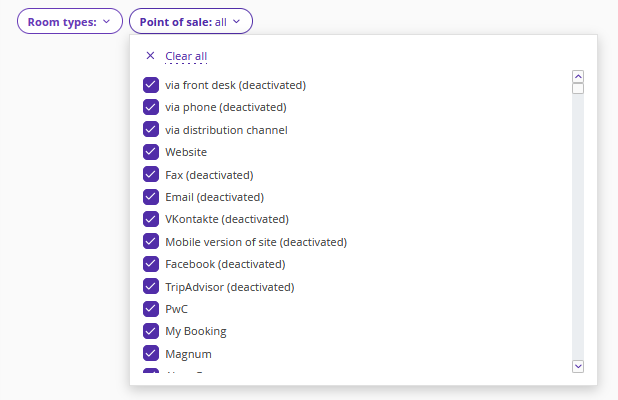Open the Room types dropdown
618x400 pixels.
[69, 21]
